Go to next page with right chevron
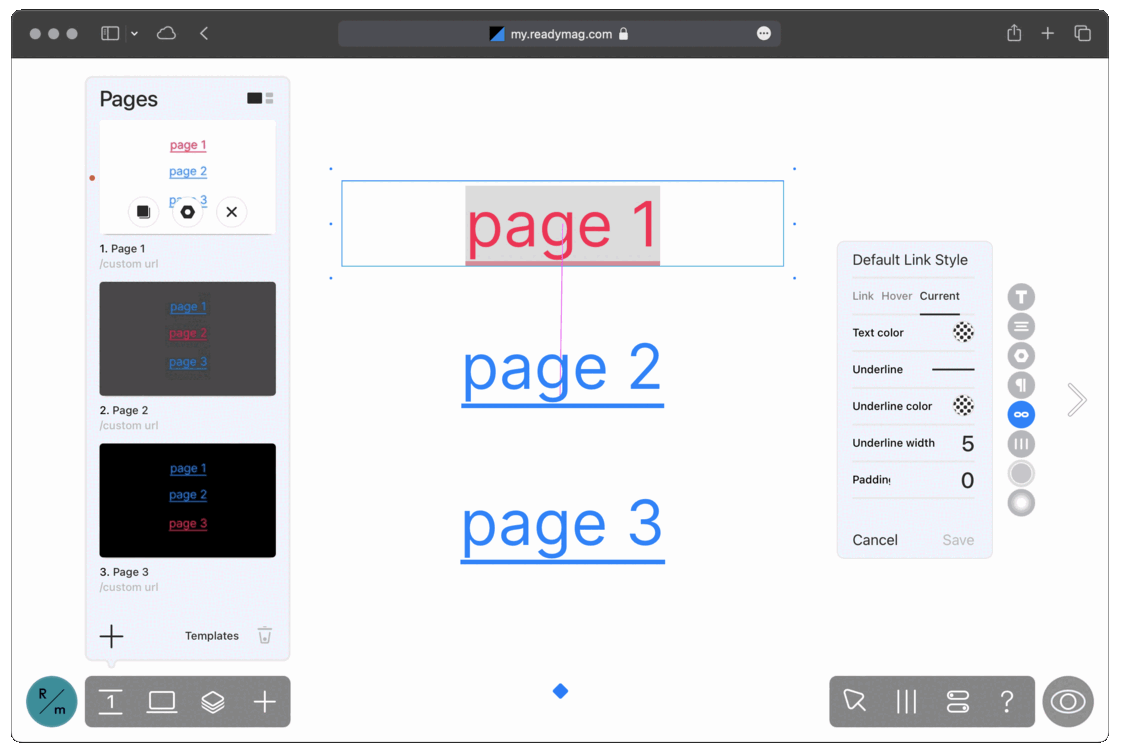Viewport: 1122px width, 743px height. click(1077, 399)
